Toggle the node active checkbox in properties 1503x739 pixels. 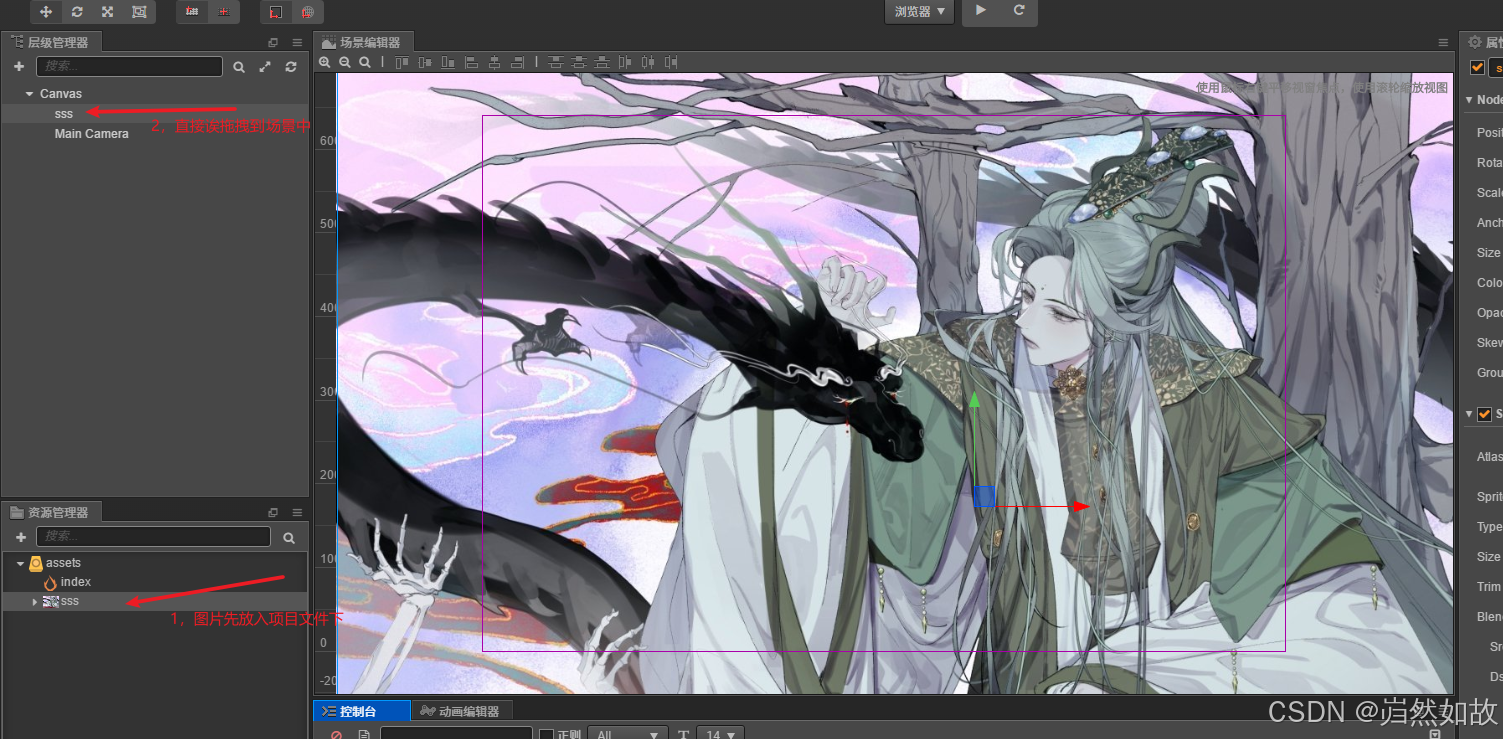[x=1477, y=67]
